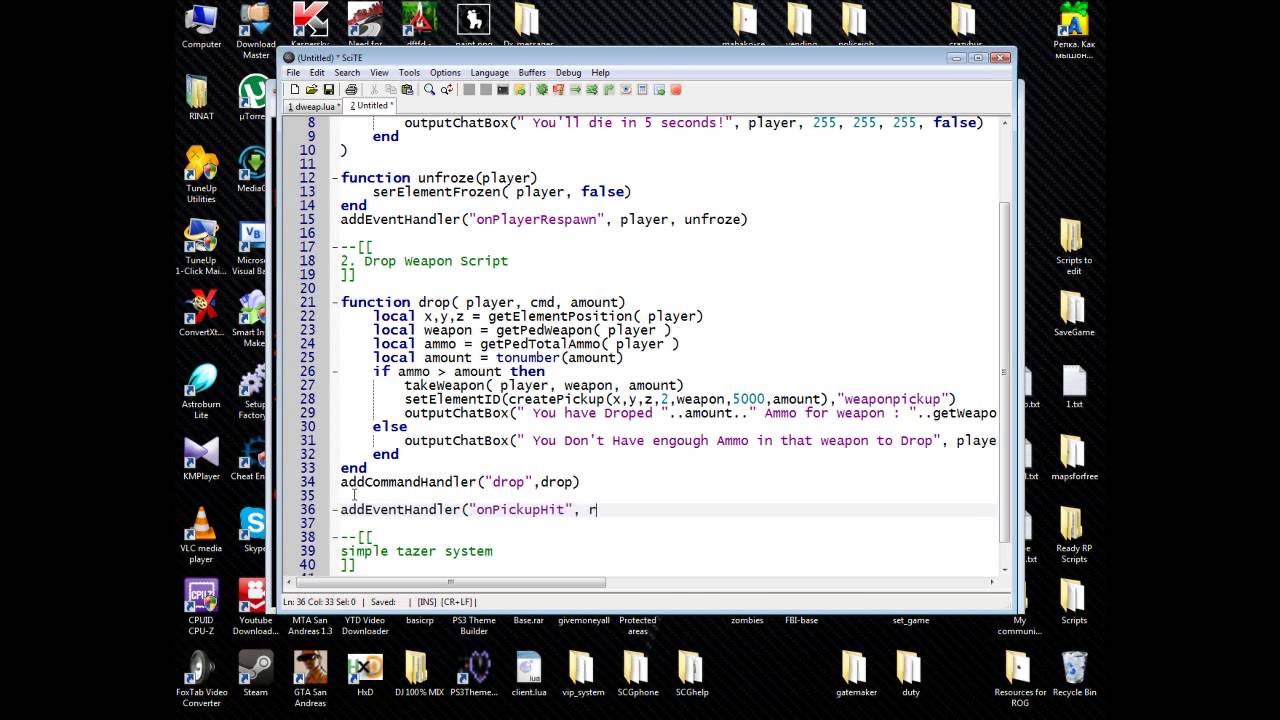Select the Computer desktop icon
Image resolution: width=1280 pixels, height=720 pixels.
point(201,26)
